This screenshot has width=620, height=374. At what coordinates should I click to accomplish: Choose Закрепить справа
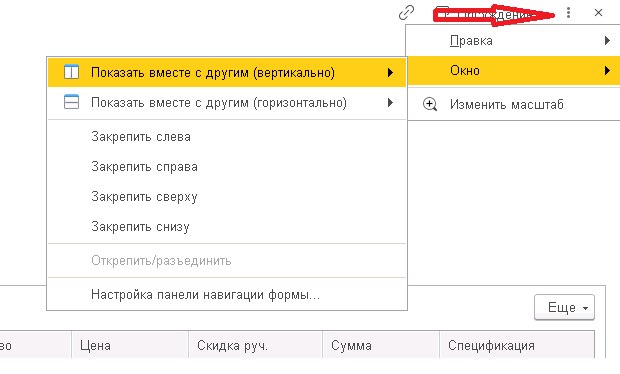pyautogui.click(x=227, y=167)
